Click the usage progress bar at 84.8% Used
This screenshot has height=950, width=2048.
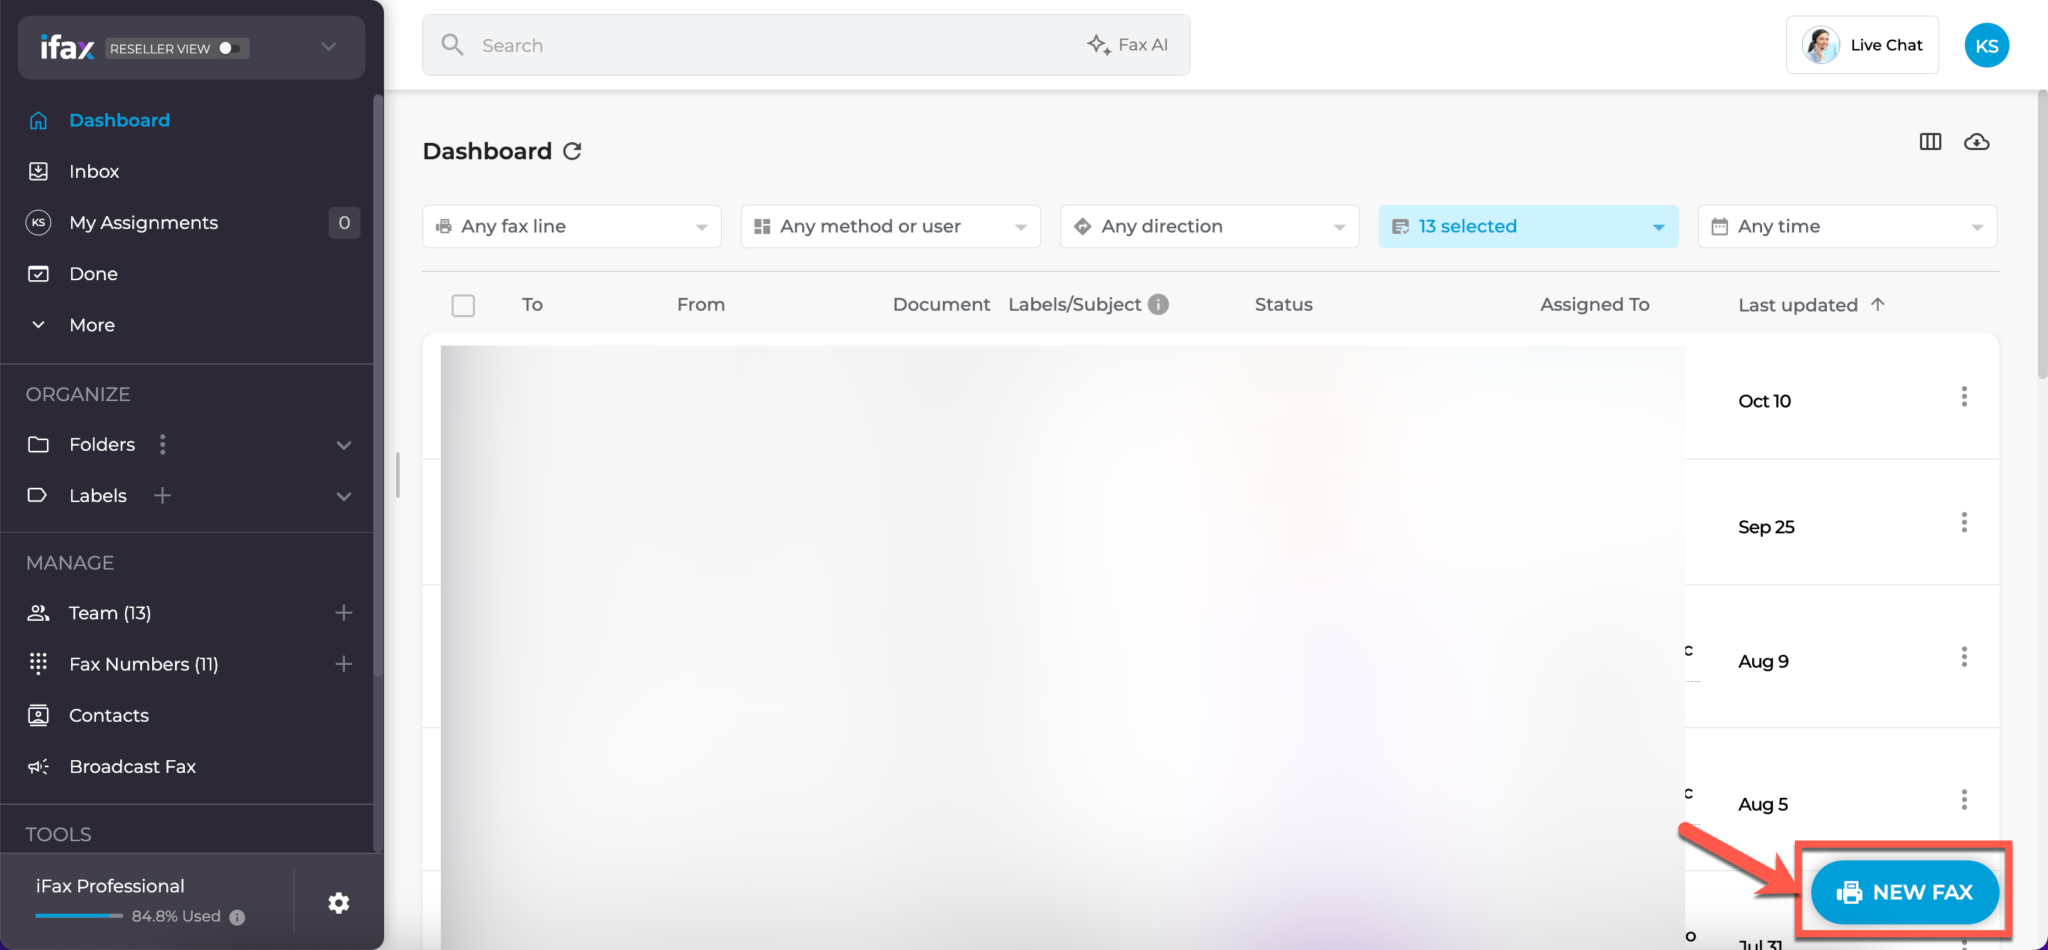coord(79,916)
